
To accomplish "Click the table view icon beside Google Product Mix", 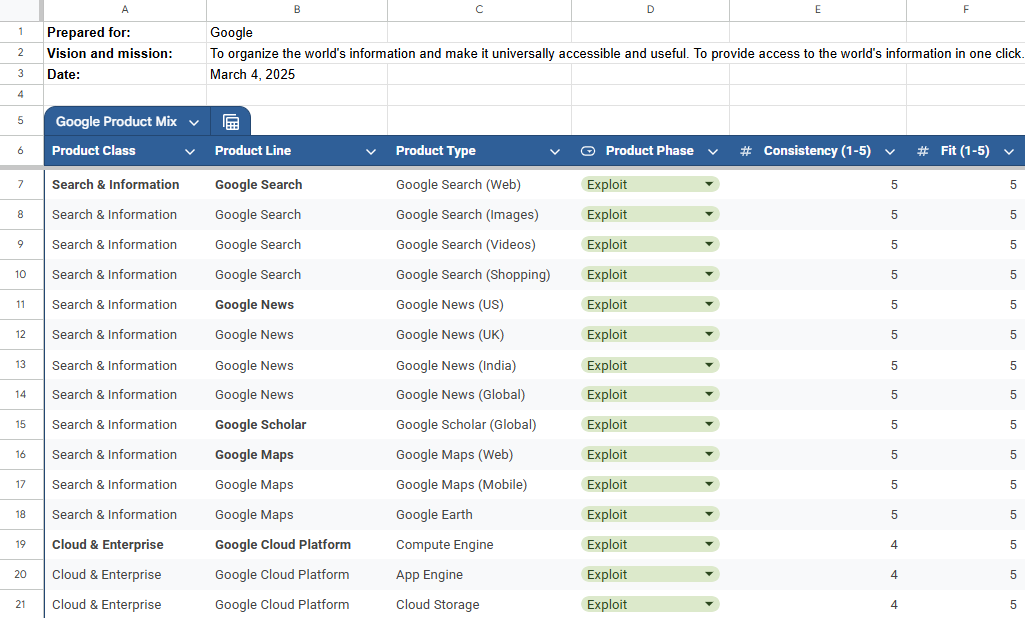I will pyautogui.click(x=231, y=122).
